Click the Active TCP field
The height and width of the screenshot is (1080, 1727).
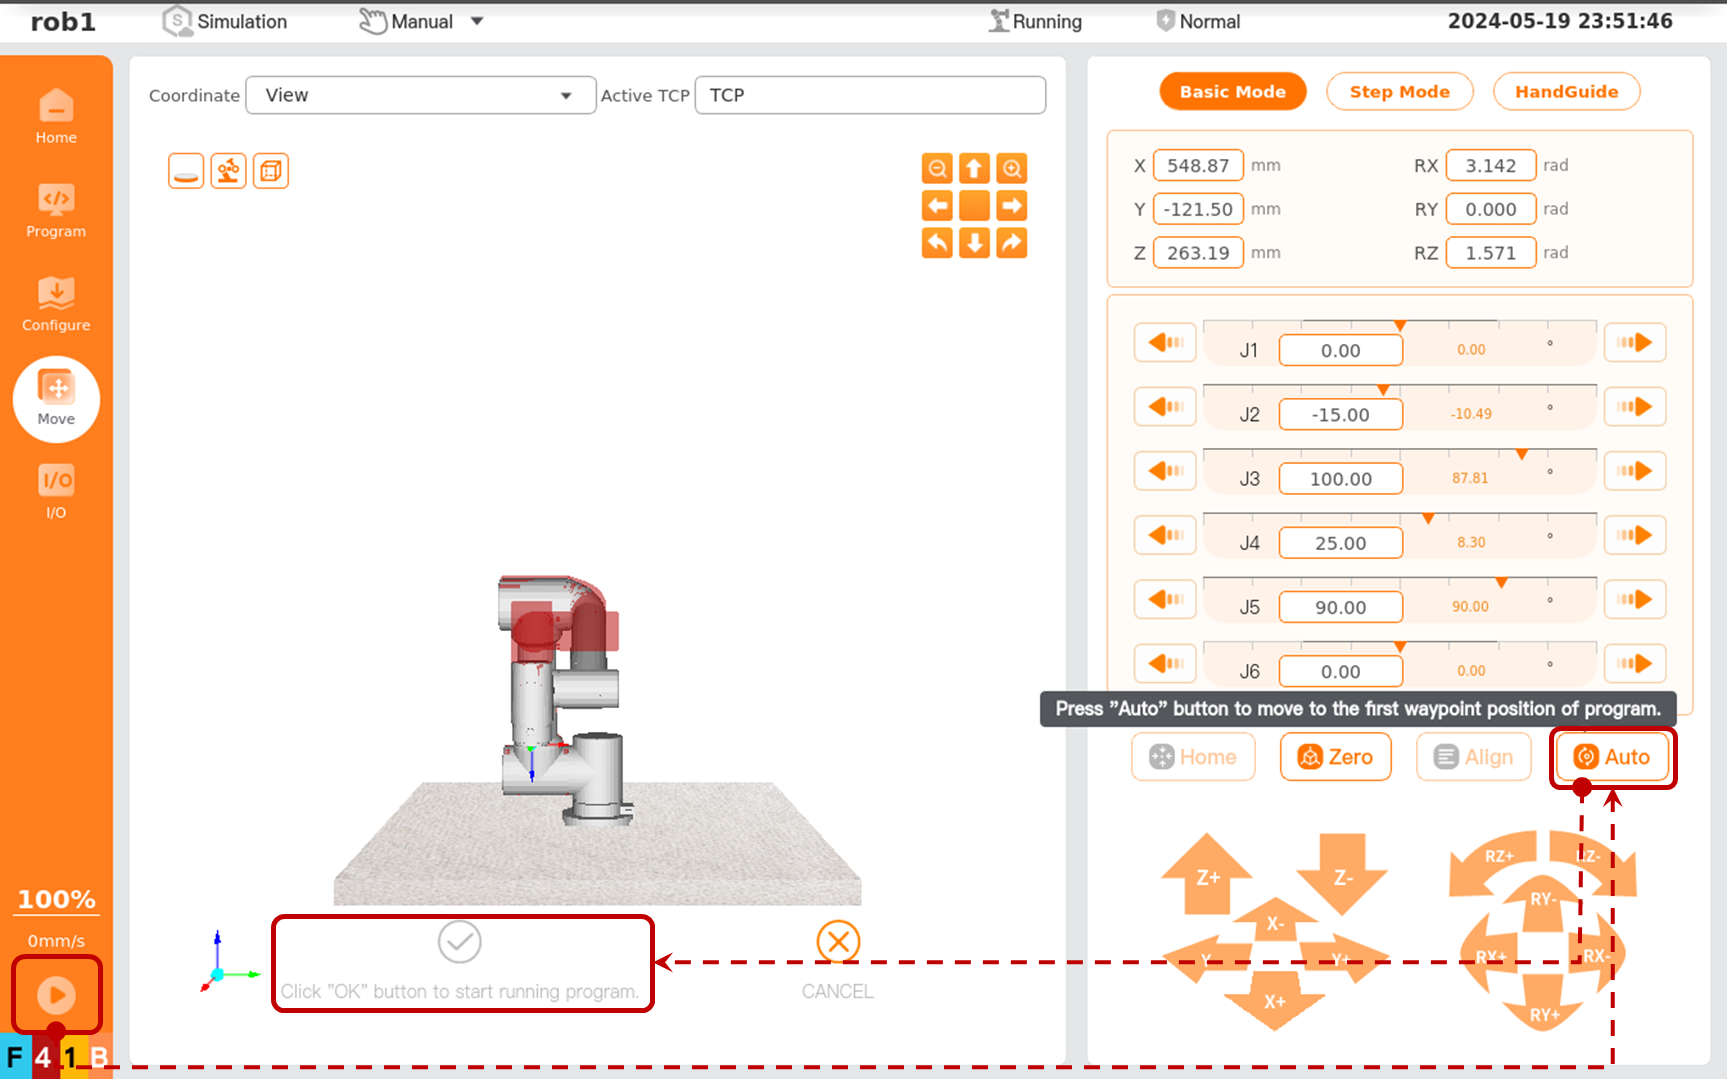(870, 96)
